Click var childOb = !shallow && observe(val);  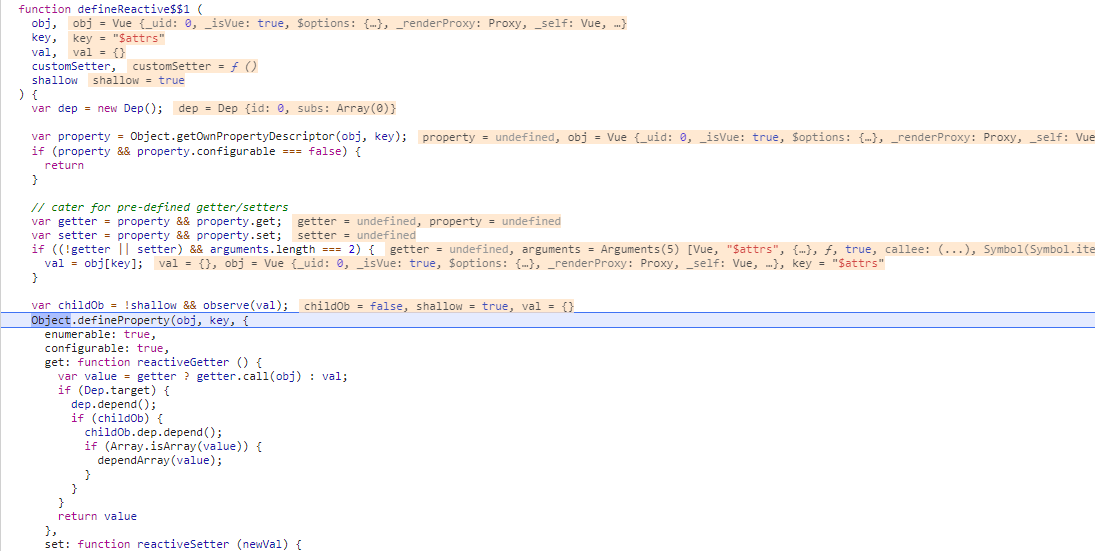click(x=160, y=306)
